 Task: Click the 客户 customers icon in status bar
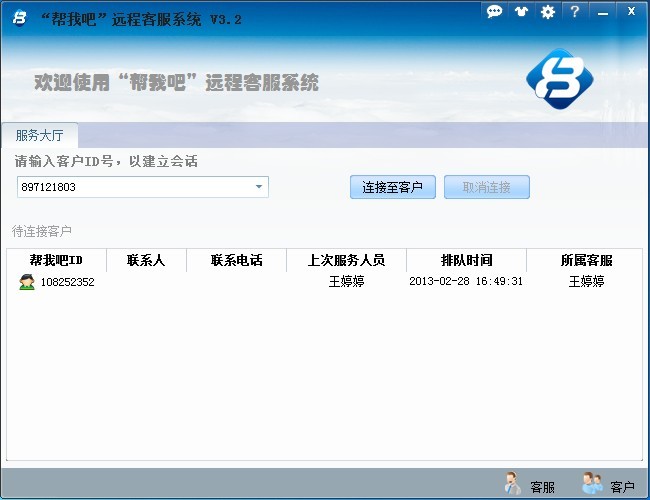[x=592, y=483]
